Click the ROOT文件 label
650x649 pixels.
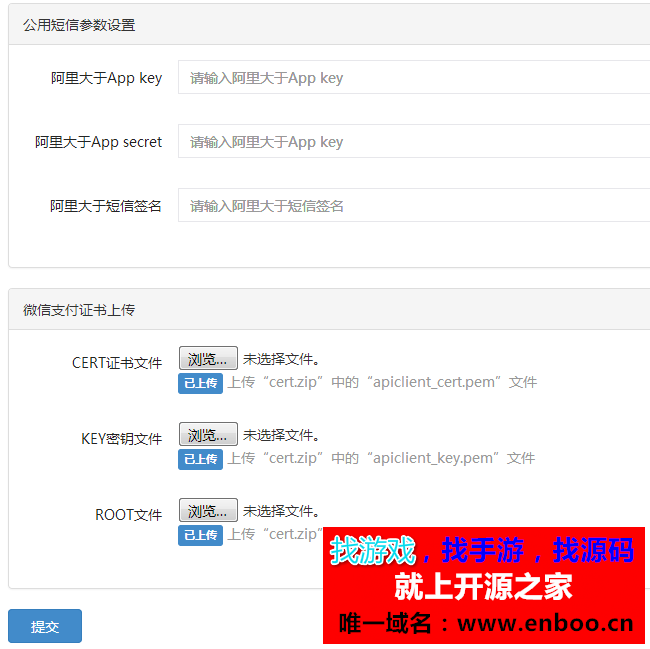coord(129,515)
